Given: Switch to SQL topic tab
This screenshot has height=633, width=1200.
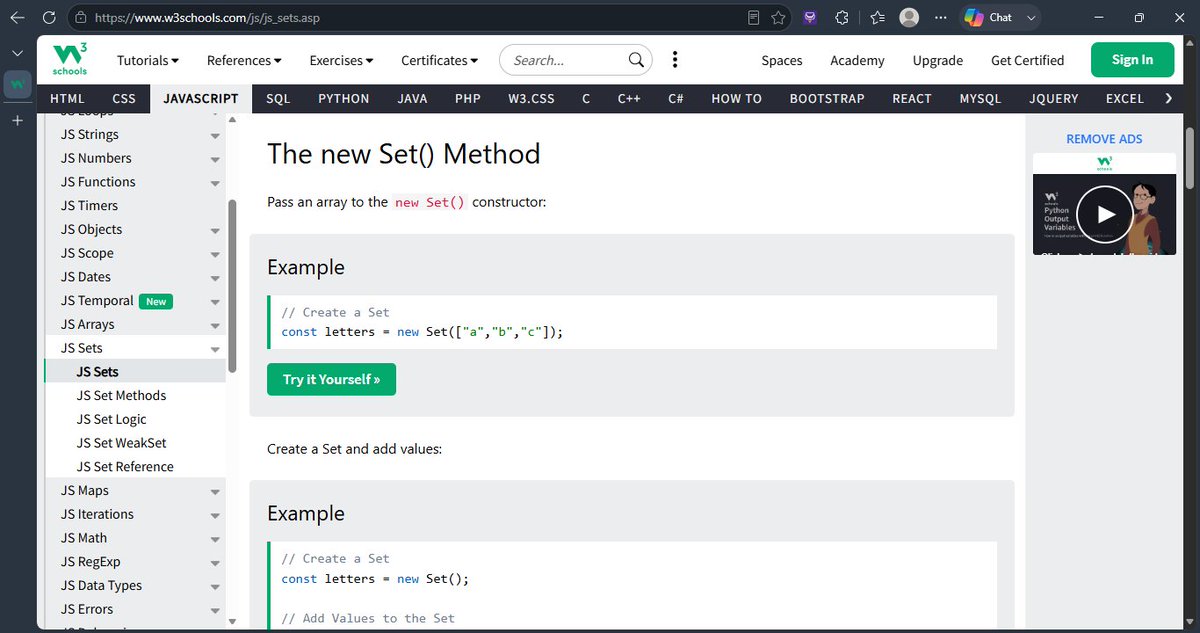Looking at the screenshot, I should [278, 98].
